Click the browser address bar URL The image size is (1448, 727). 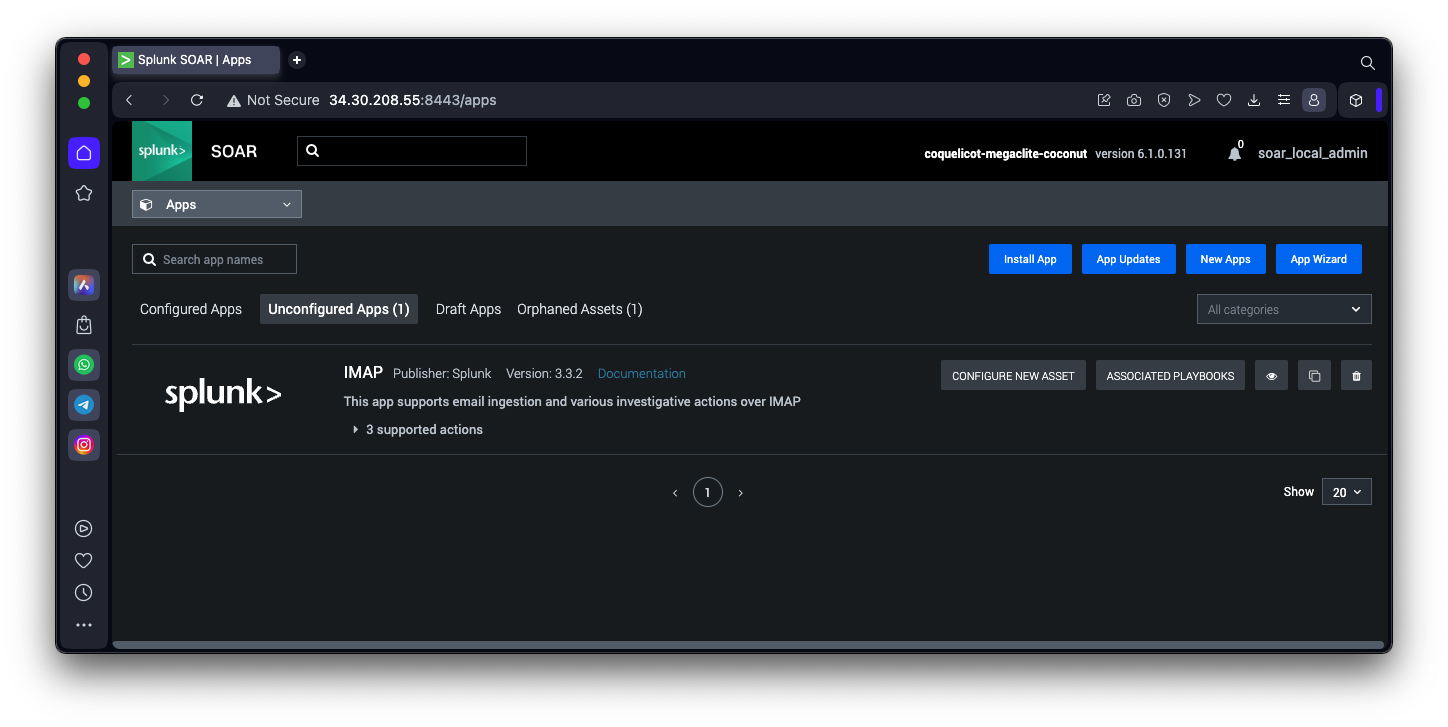[412, 100]
